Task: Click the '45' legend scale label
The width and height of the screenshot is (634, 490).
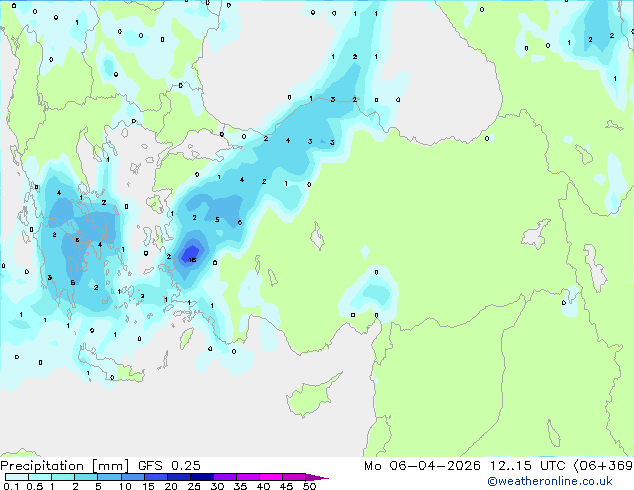Action: point(286,486)
